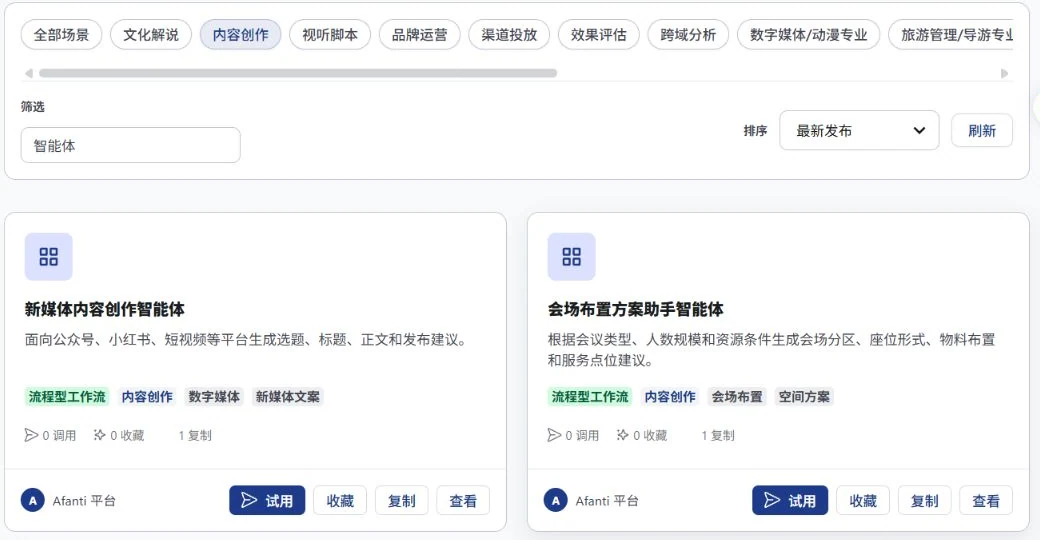This screenshot has height=540, width=1040.
Task: Click right arrow of horizontal tag scrollbar
Action: coord(1004,73)
